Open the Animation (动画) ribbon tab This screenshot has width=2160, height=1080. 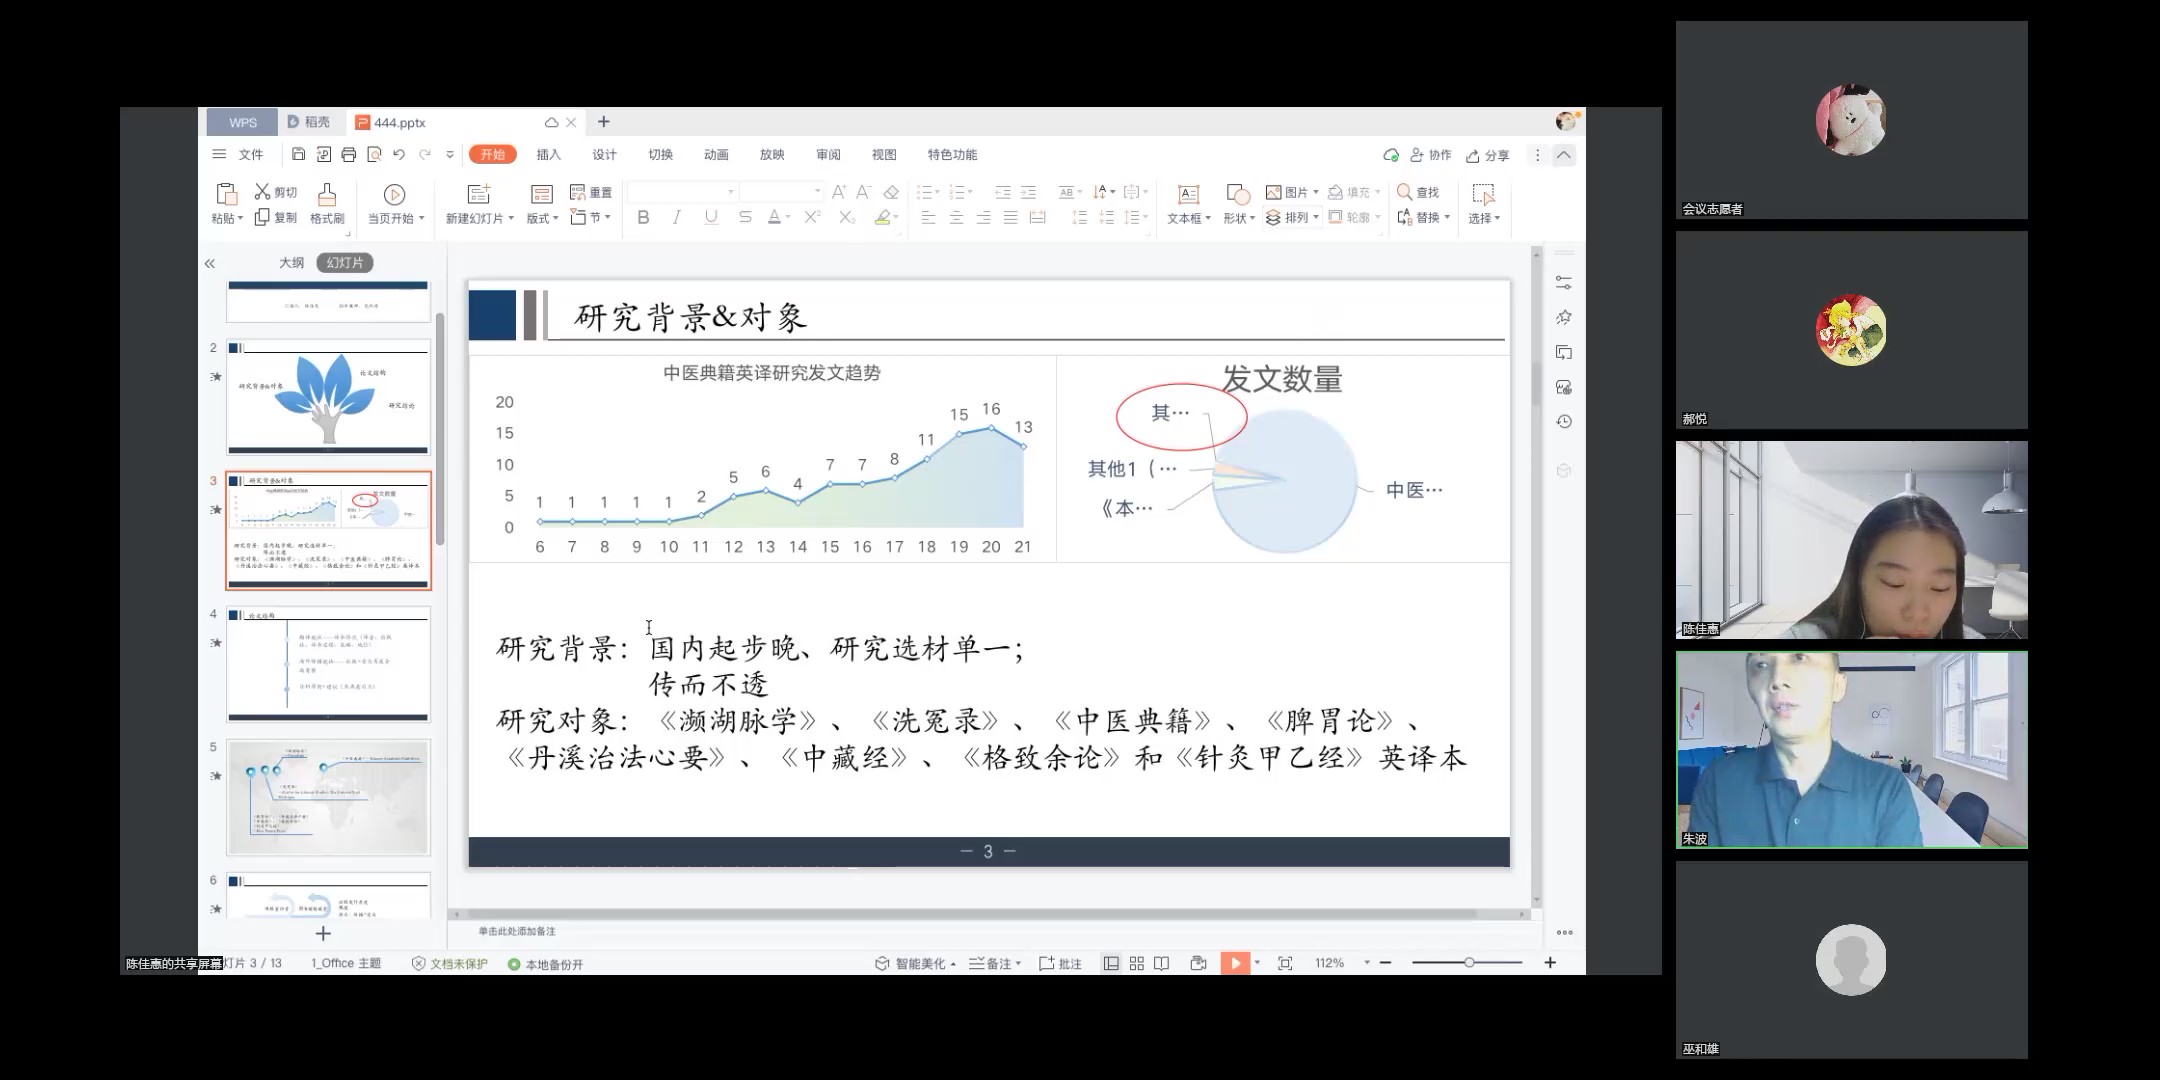point(716,154)
